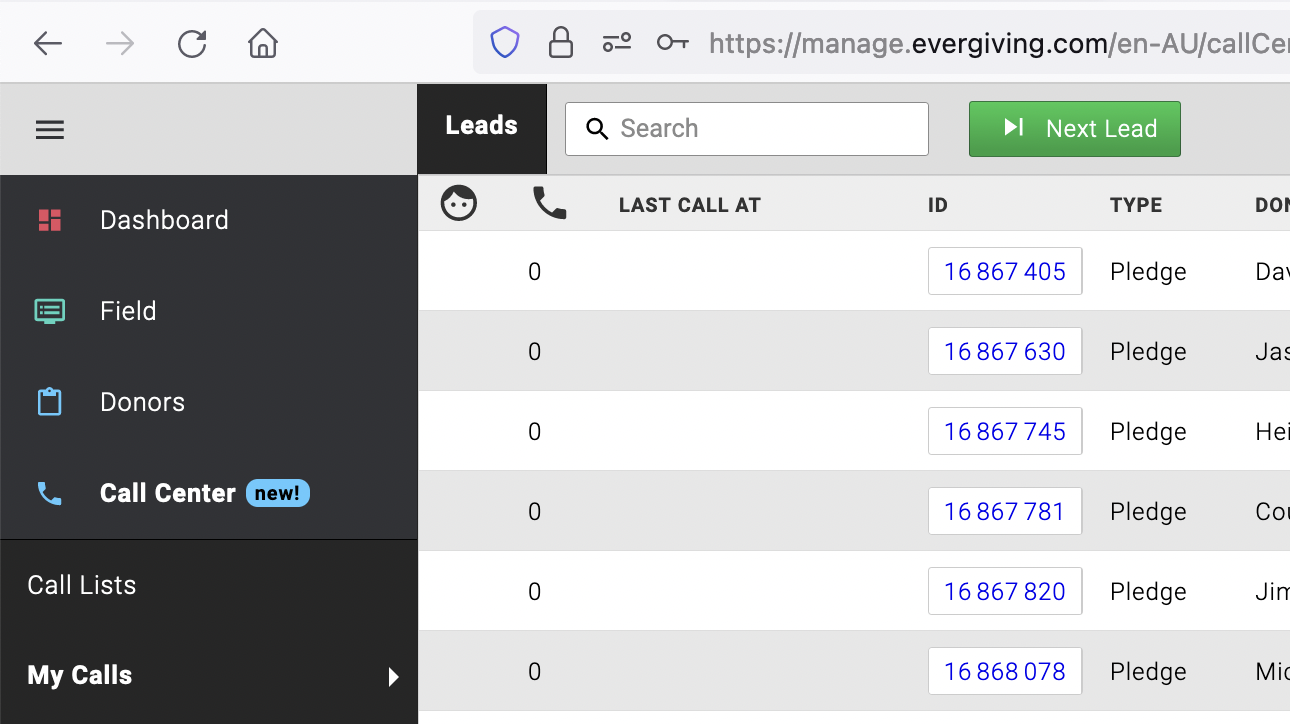Expand the My Calls arrow

point(394,677)
